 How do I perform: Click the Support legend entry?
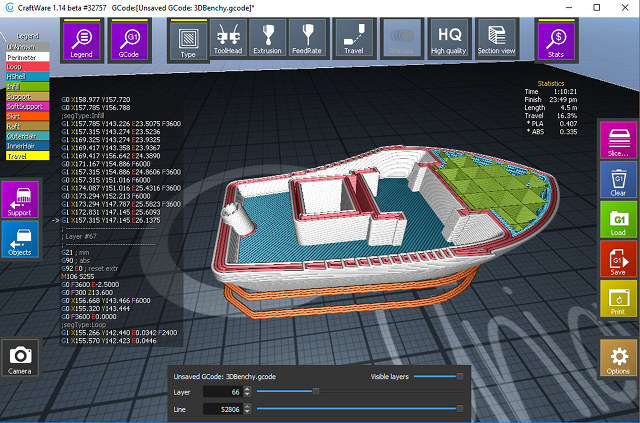coord(28,97)
